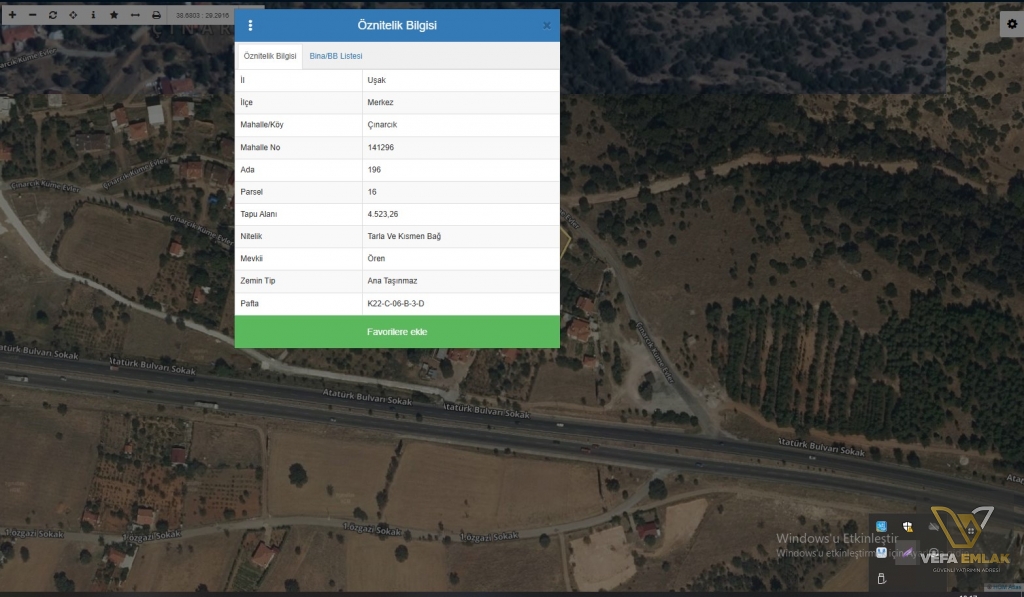Click the refresh map icon
Screen dimensions: 1024x597
pyautogui.click(x=53, y=15)
